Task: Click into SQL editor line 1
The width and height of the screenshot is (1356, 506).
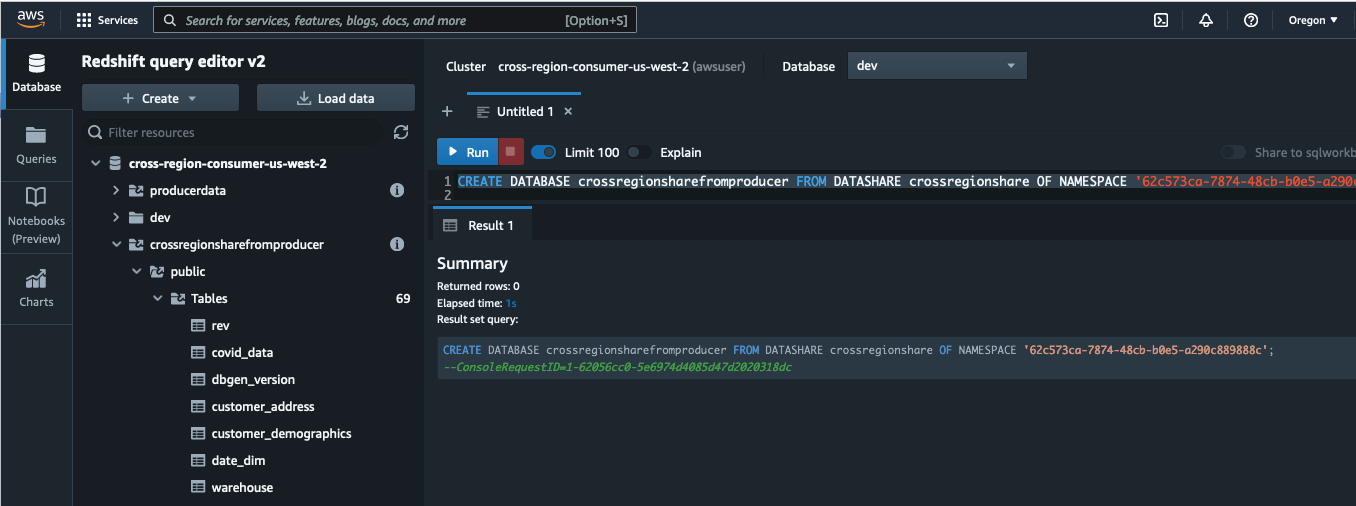Action: [905, 181]
